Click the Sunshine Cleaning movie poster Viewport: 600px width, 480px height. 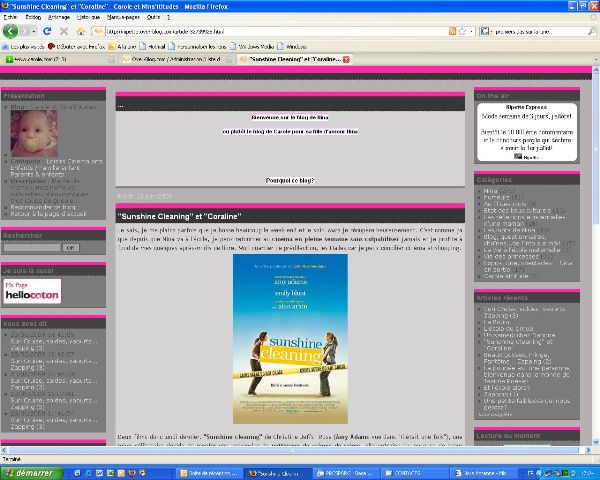[290, 339]
